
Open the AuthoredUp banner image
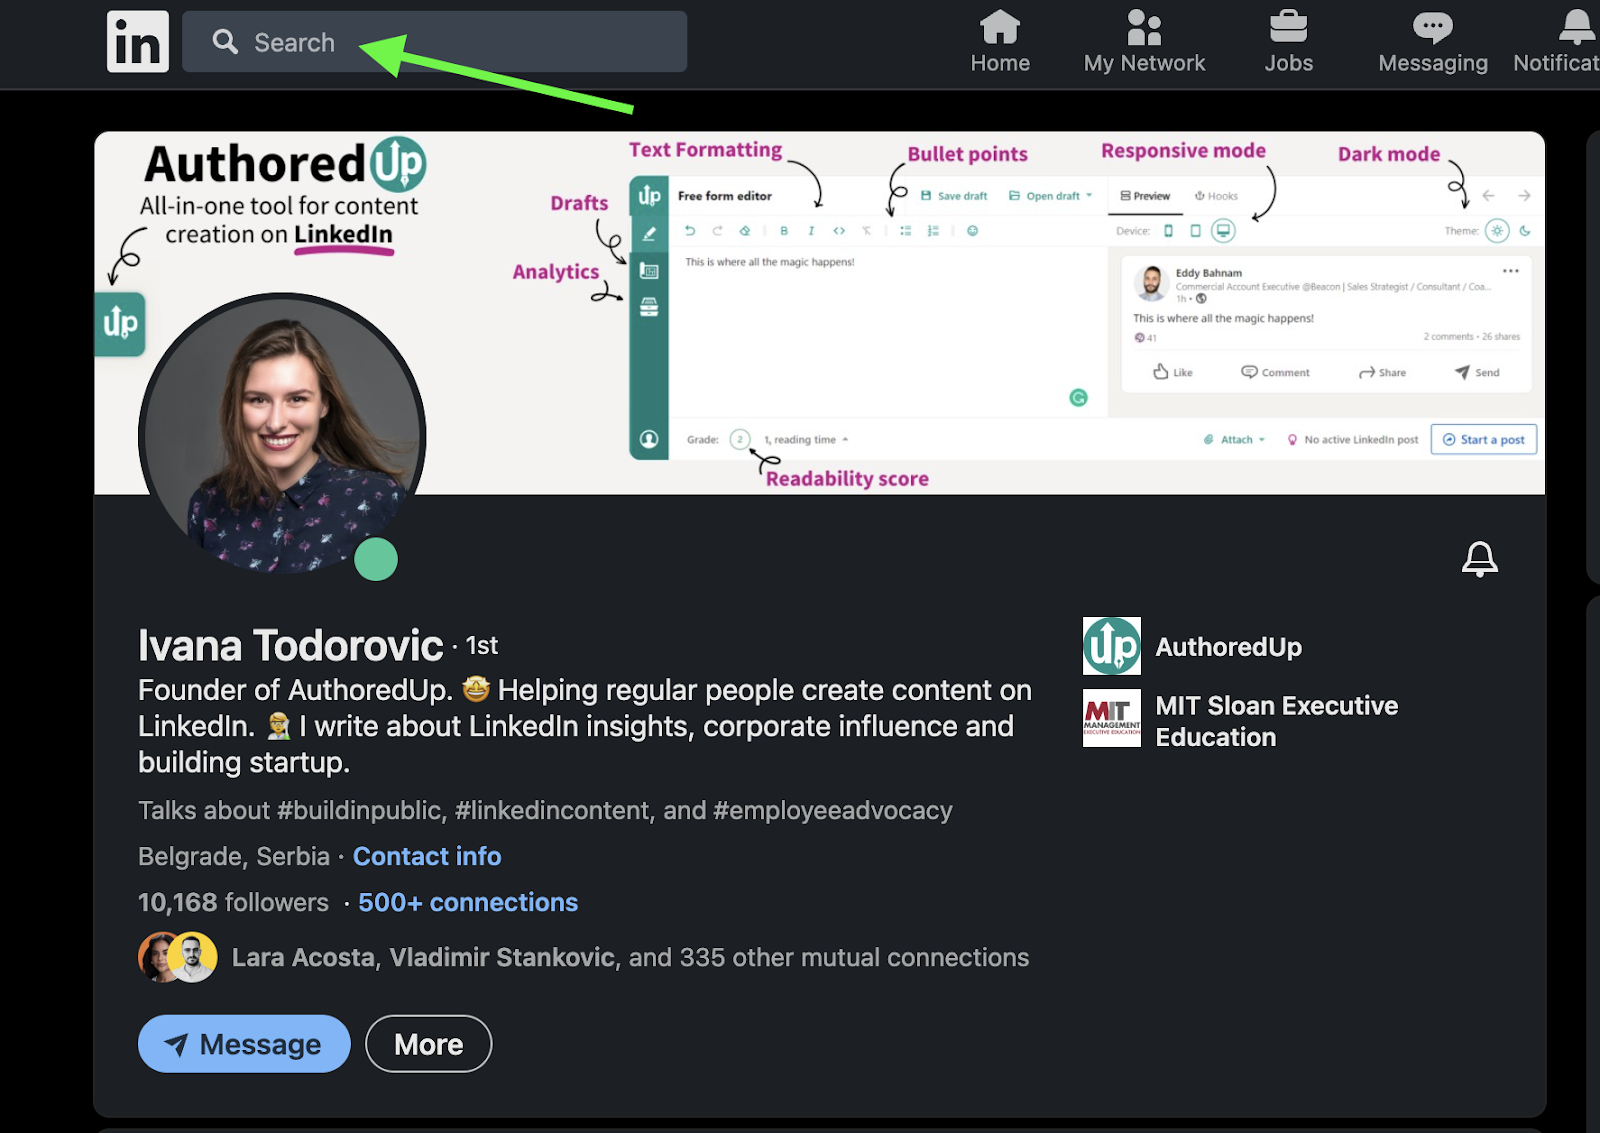point(819,312)
